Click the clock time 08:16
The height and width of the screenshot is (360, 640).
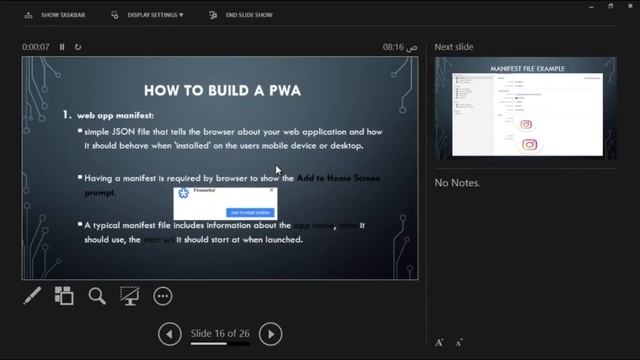pyautogui.click(x=400, y=47)
